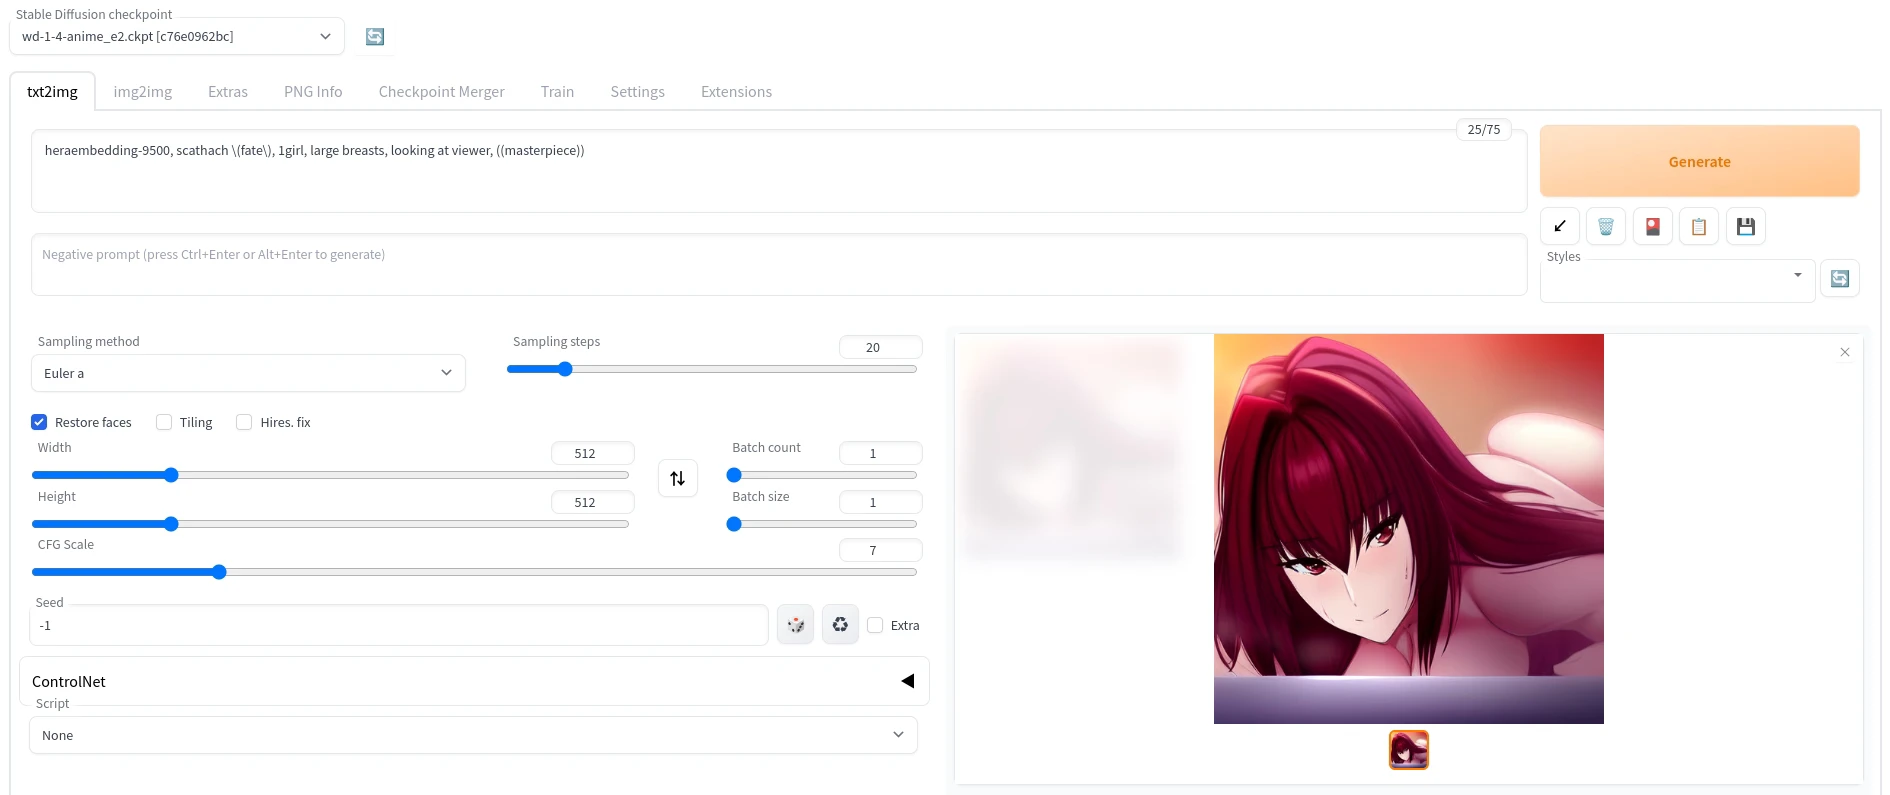This screenshot has height=795, width=1890.
Task: Reuse last seed recycle icon
Action: (x=841, y=625)
